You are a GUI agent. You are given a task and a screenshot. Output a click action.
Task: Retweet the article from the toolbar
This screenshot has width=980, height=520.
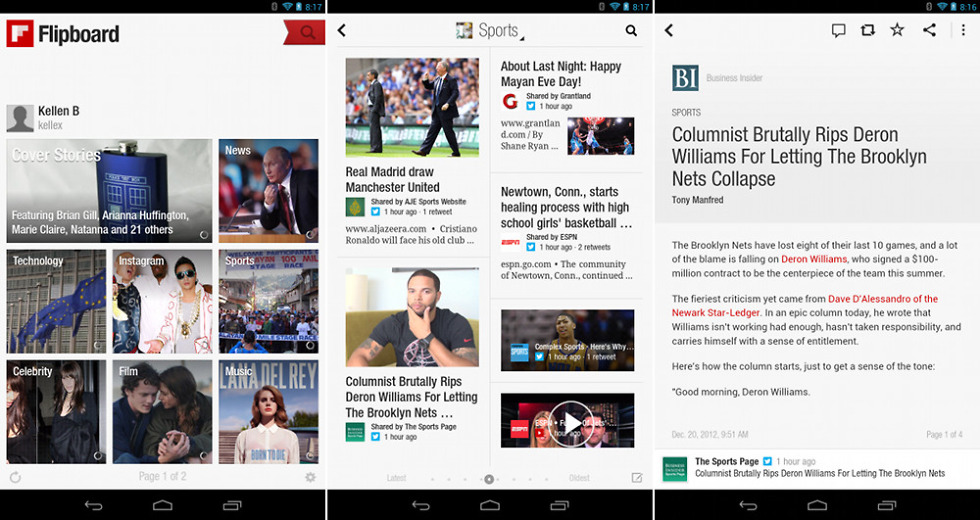tap(868, 30)
